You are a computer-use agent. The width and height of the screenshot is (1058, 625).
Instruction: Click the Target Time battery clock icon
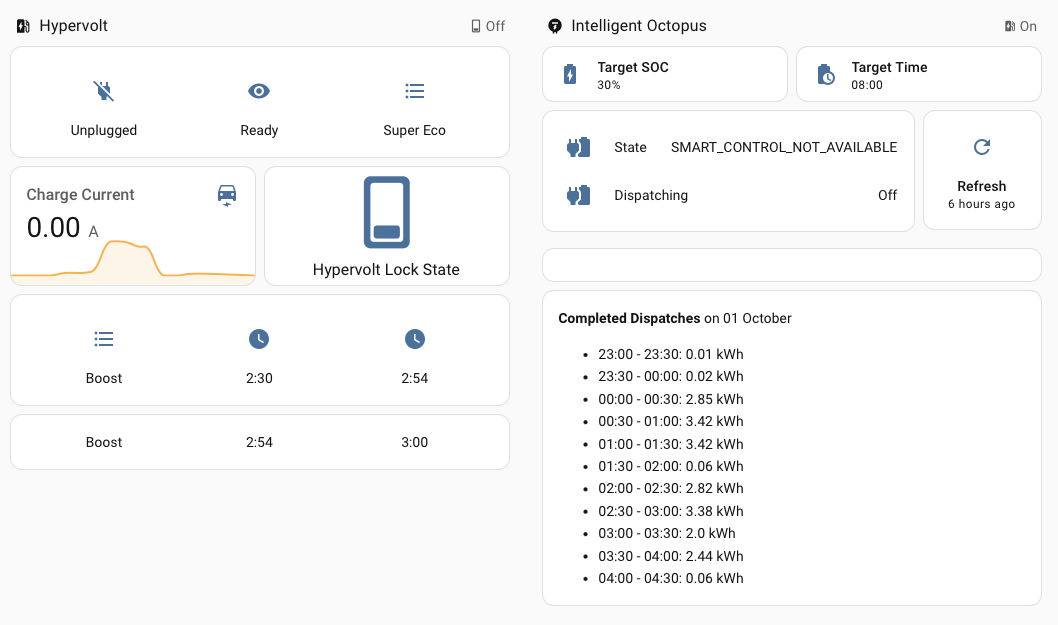tap(825, 75)
